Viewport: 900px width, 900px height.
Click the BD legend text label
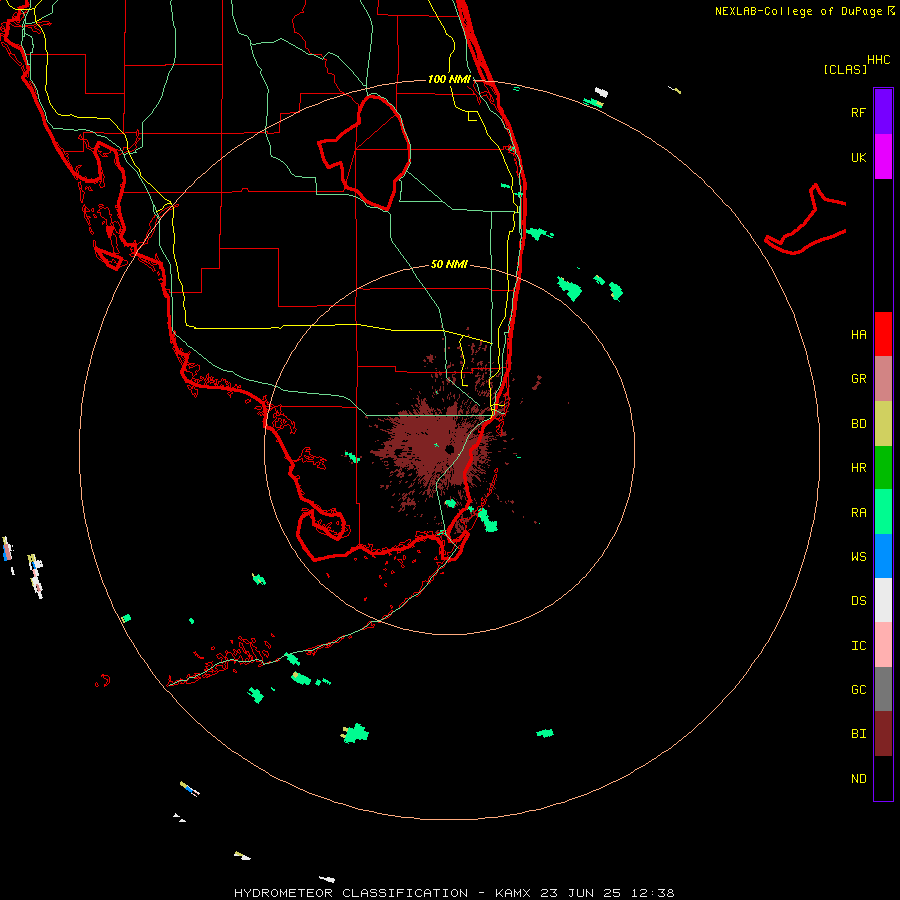point(858,424)
